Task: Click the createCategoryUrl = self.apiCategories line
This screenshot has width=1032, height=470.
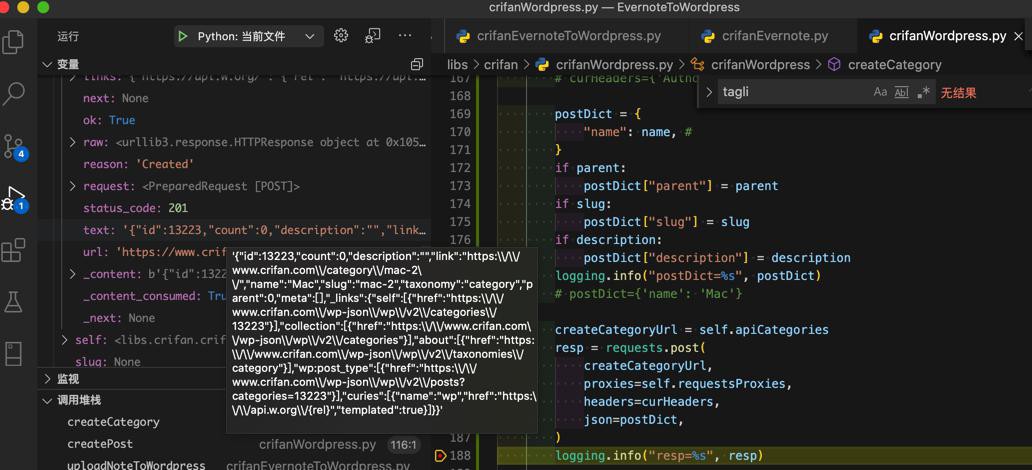Action: coord(692,329)
